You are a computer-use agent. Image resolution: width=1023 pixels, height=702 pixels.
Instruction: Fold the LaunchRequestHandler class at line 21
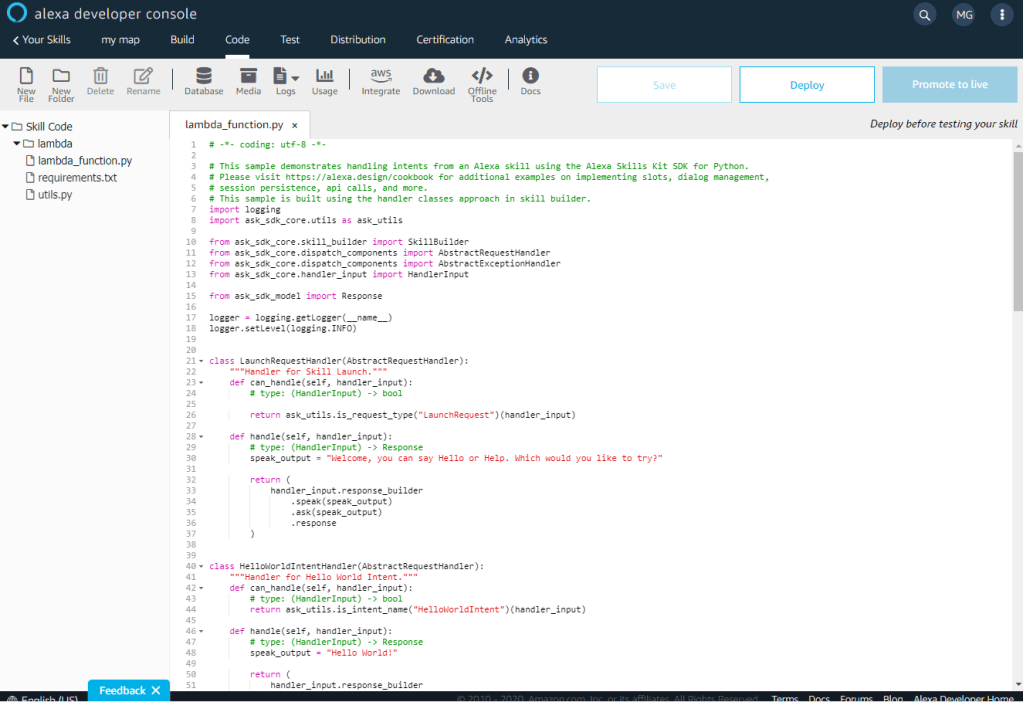(201, 361)
